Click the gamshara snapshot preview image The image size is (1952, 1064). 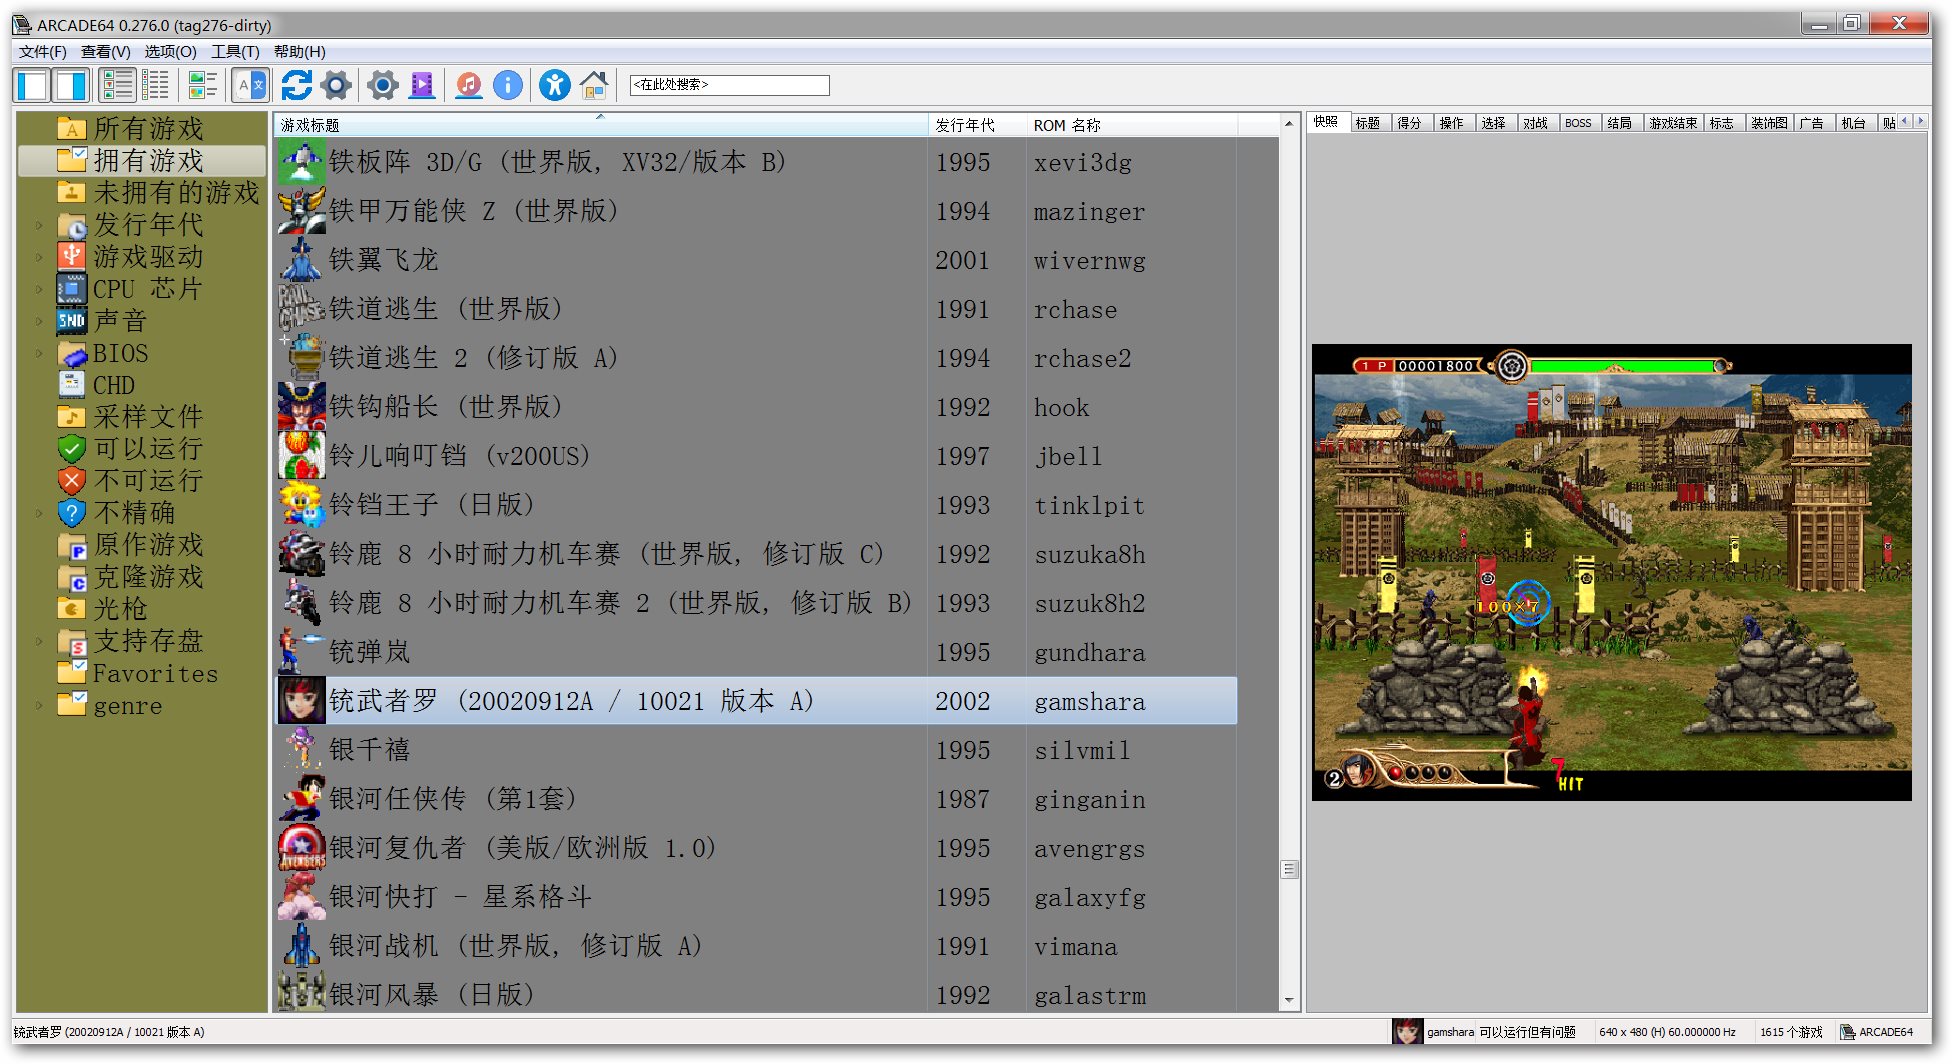(x=1611, y=572)
